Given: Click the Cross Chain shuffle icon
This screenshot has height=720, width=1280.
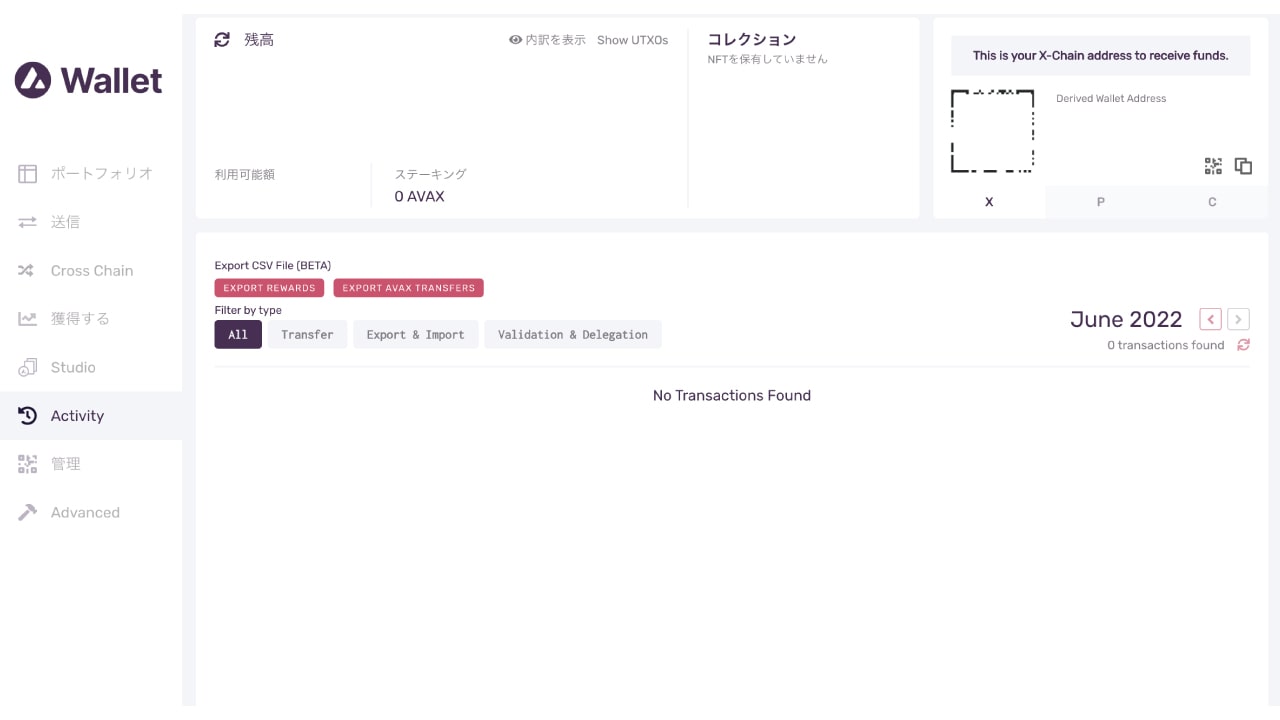Looking at the screenshot, I should tap(28, 270).
